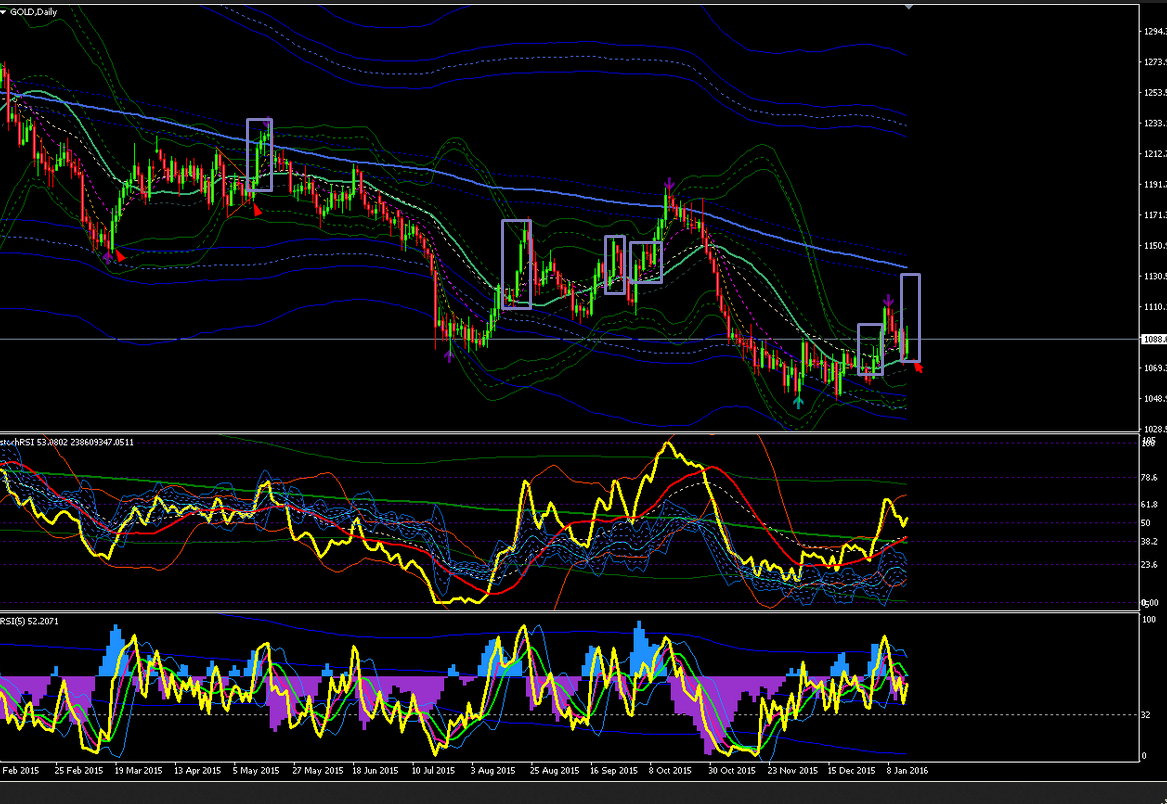Click the purple down arrow at October 2015 peak
The height and width of the screenshot is (804, 1167).
click(x=670, y=183)
